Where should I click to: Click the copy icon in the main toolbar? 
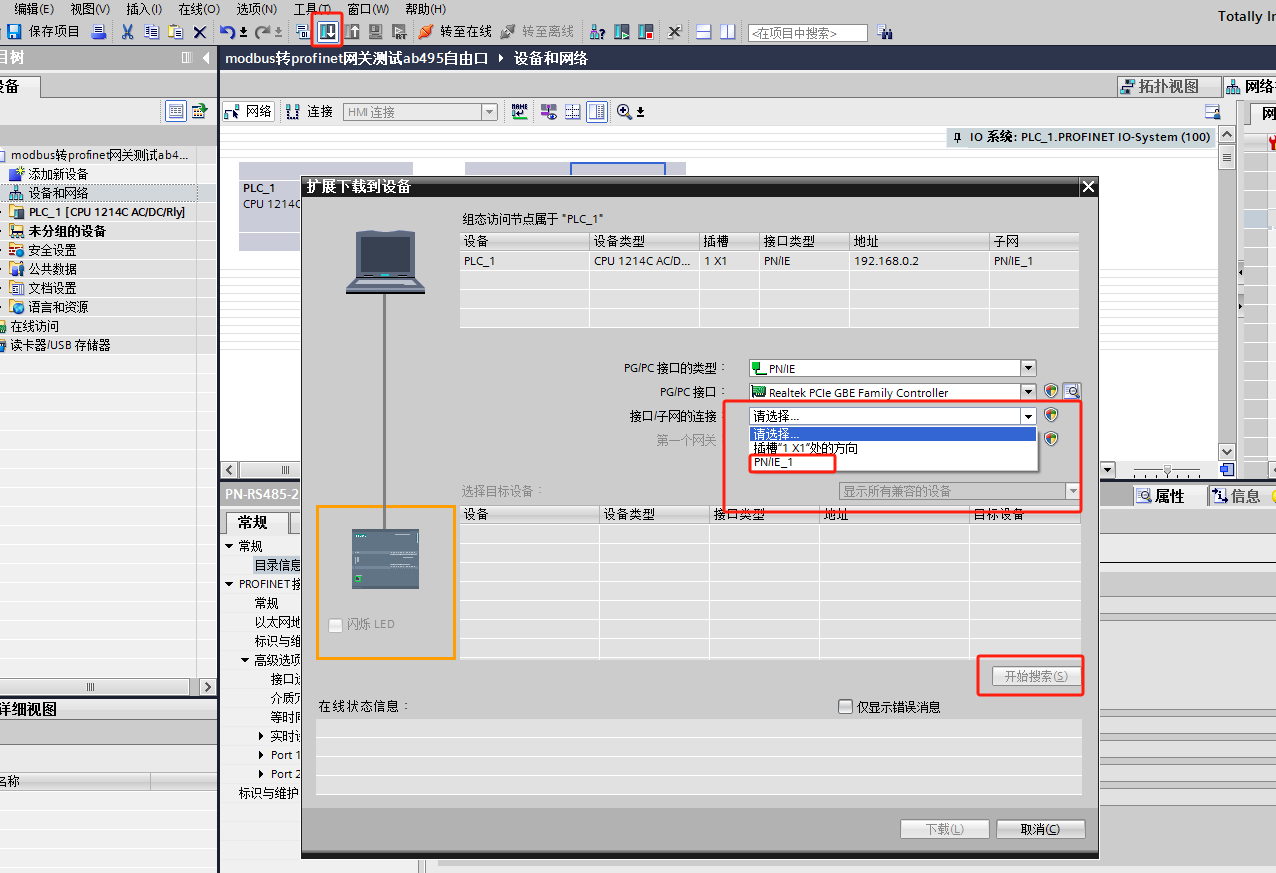coord(151,32)
